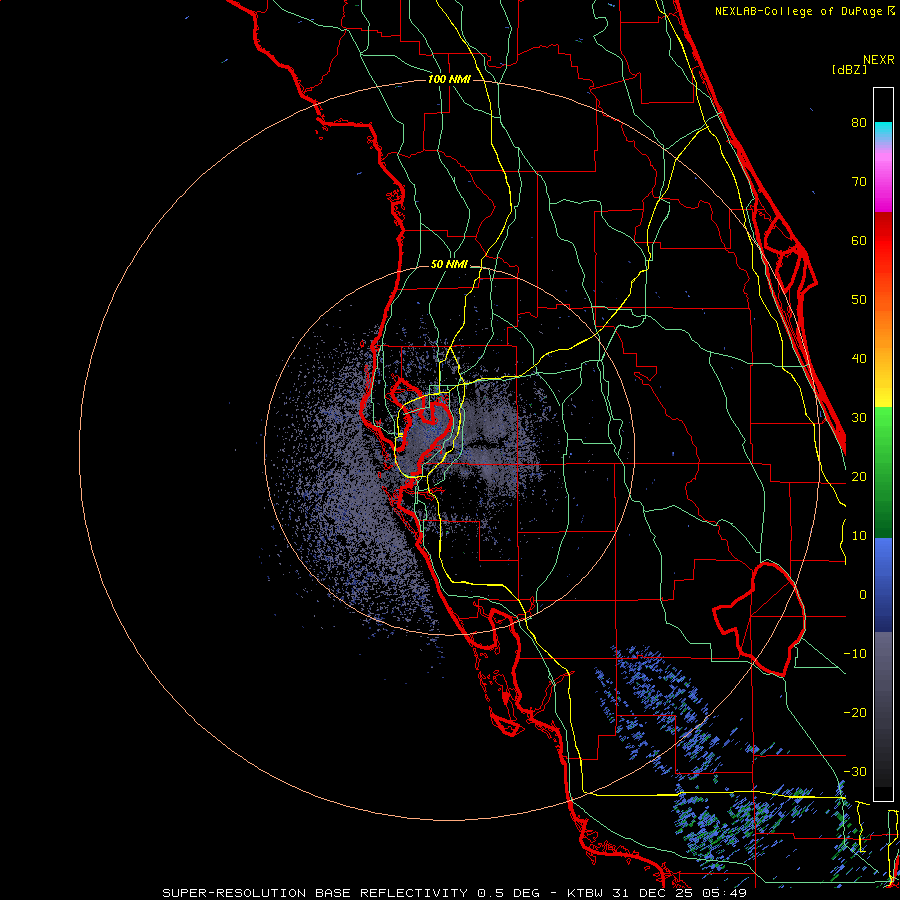This screenshot has width=900, height=900.
Task: Click the NEXR label above the color scale
Action: click(879, 60)
